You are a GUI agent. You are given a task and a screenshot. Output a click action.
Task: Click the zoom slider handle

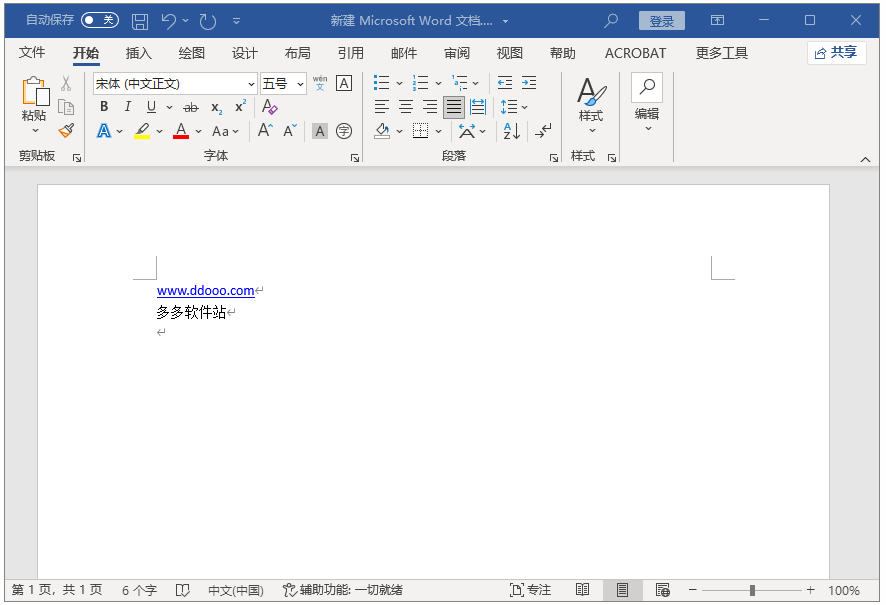pyautogui.click(x=752, y=590)
